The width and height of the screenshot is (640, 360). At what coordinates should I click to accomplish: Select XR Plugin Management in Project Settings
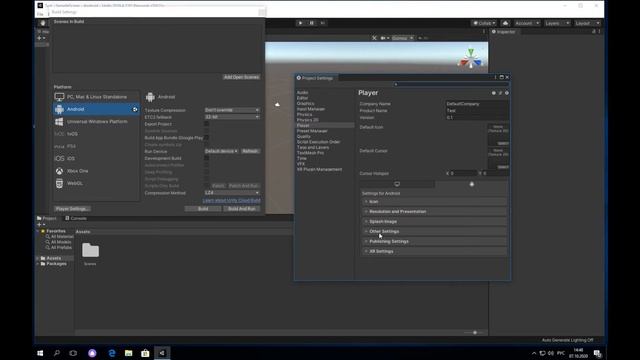tap(319, 169)
